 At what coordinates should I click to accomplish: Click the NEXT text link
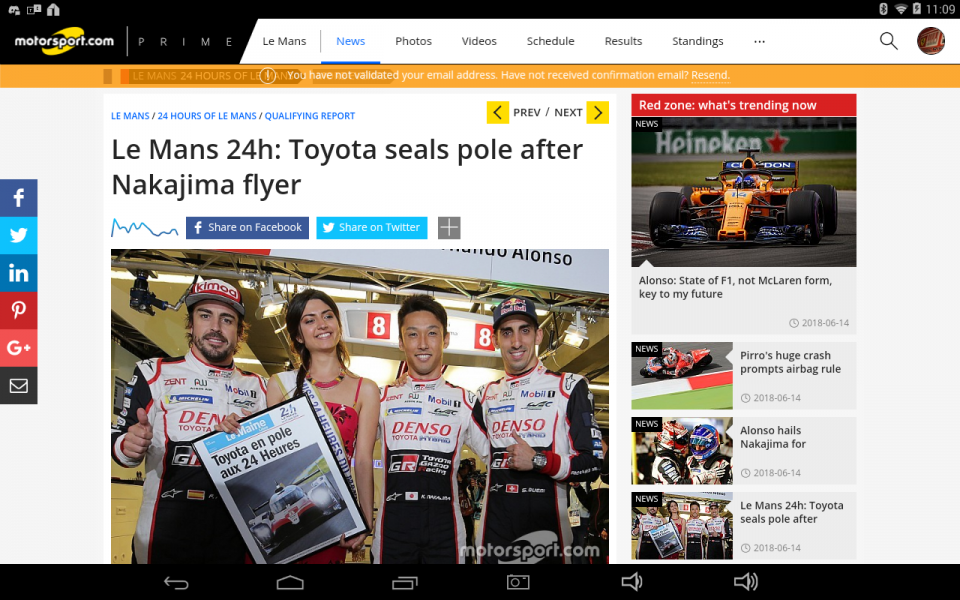click(568, 113)
